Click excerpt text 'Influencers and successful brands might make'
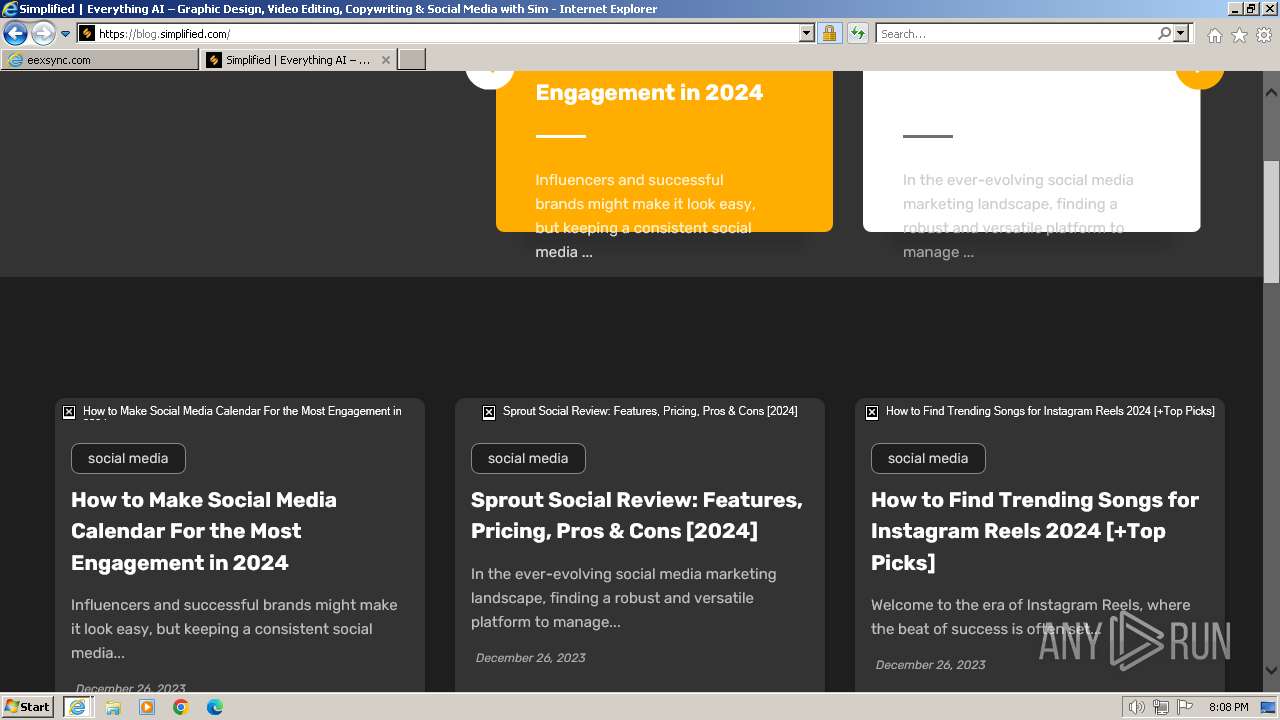The height and width of the screenshot is (720, 1280). [x=234, y=605]
